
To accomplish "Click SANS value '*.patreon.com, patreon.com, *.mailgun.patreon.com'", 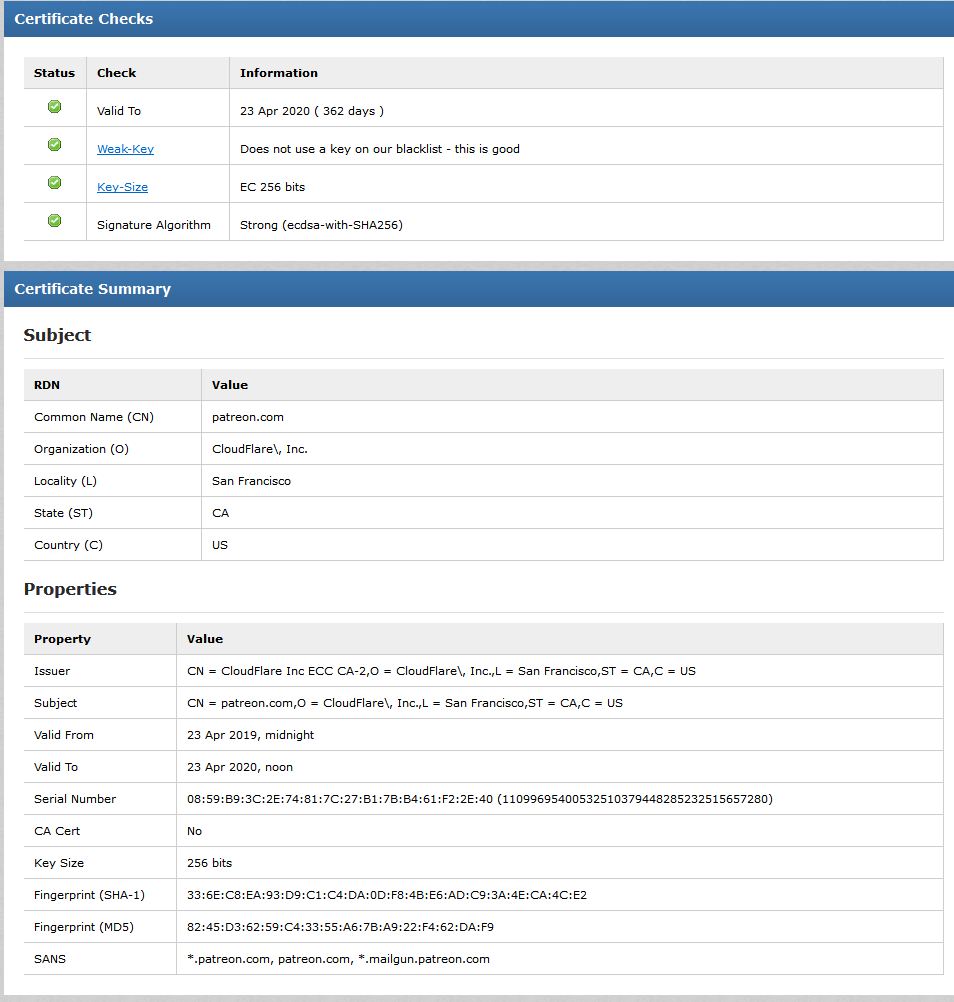I will pyautogui.click(x=339, y=959).
